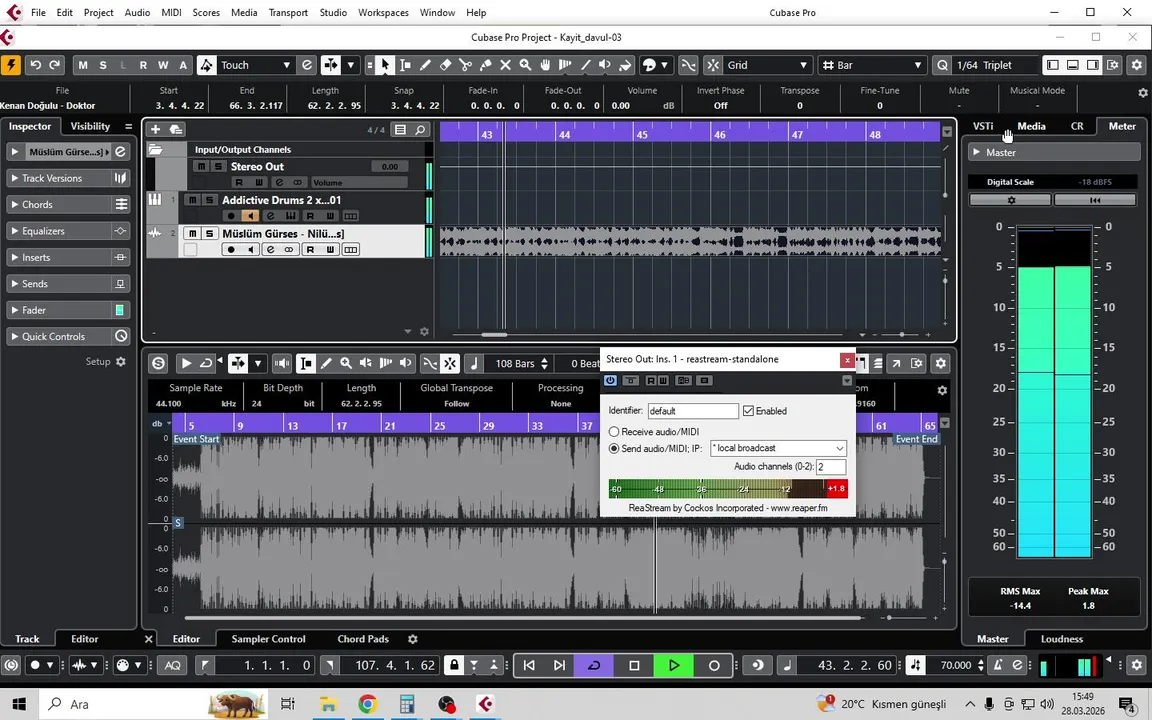Viewport: 1152px width, 720px height.
Task: Open the Bar grid type dropdown
Action: [x=871, y=65]
